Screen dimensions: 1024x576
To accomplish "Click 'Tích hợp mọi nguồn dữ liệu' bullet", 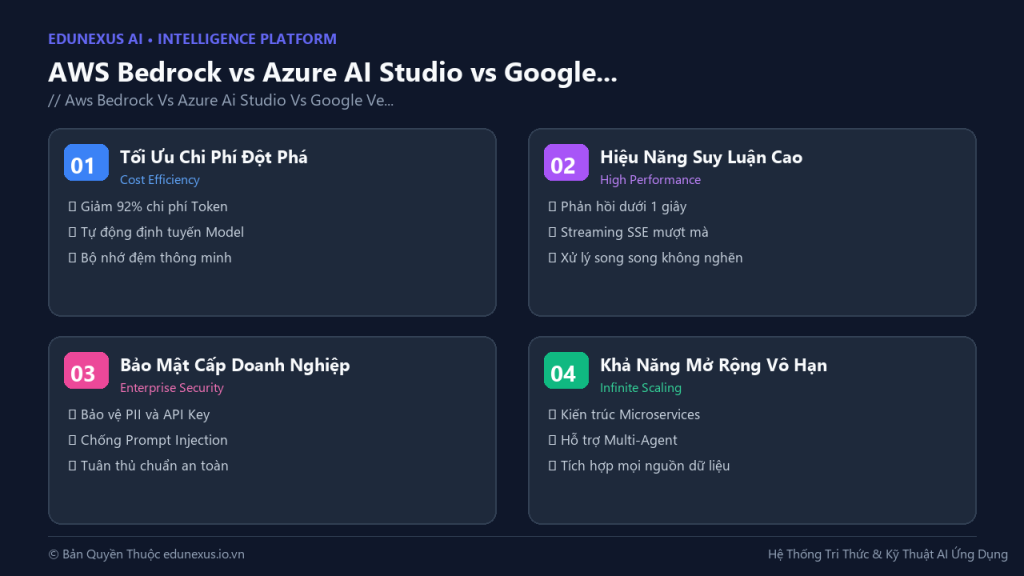I will pyautogui.click(x=639, y=465).
